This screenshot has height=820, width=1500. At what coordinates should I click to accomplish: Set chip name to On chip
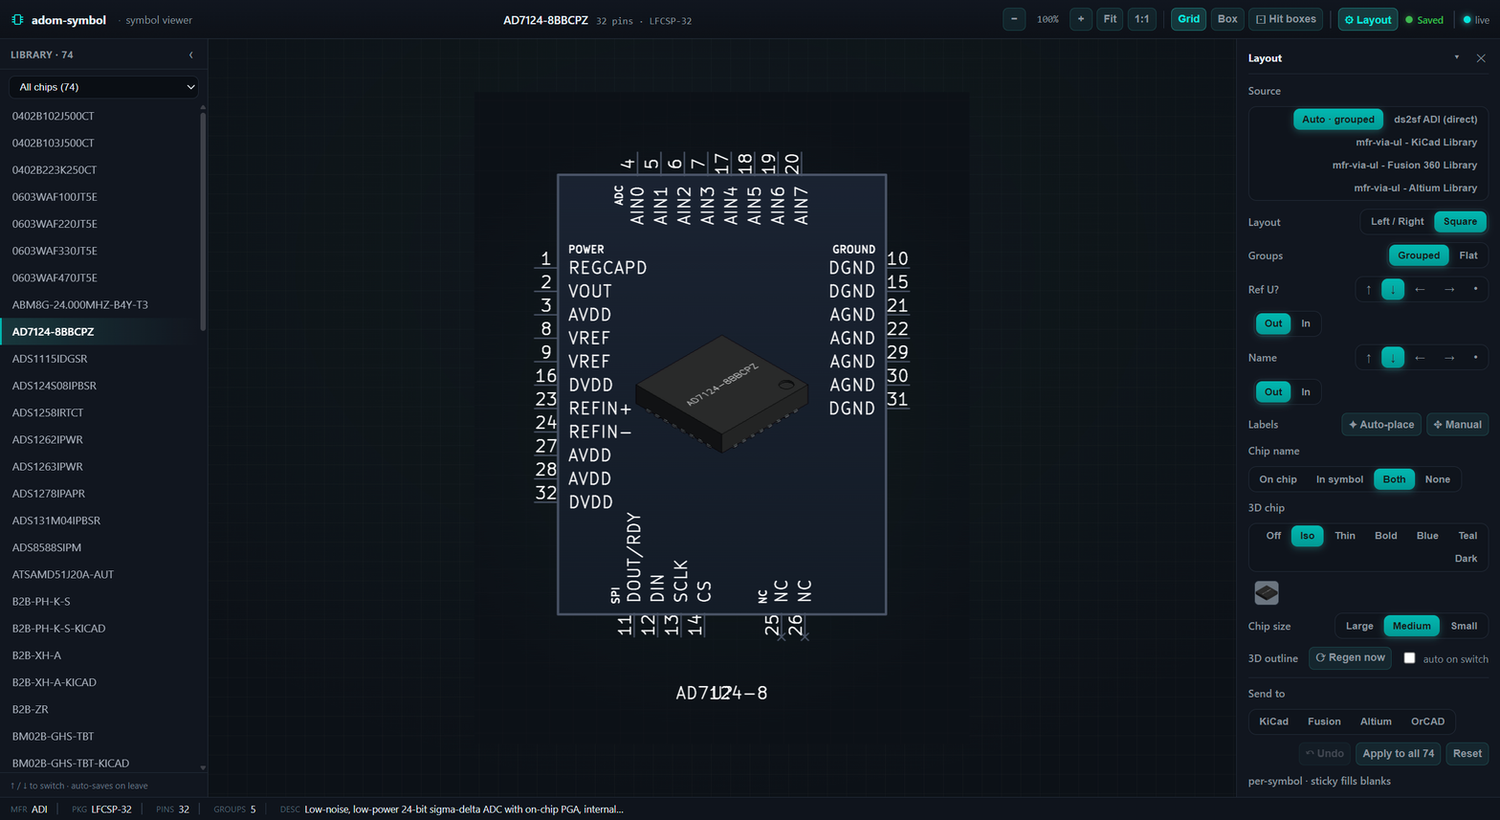(1278, 480)
